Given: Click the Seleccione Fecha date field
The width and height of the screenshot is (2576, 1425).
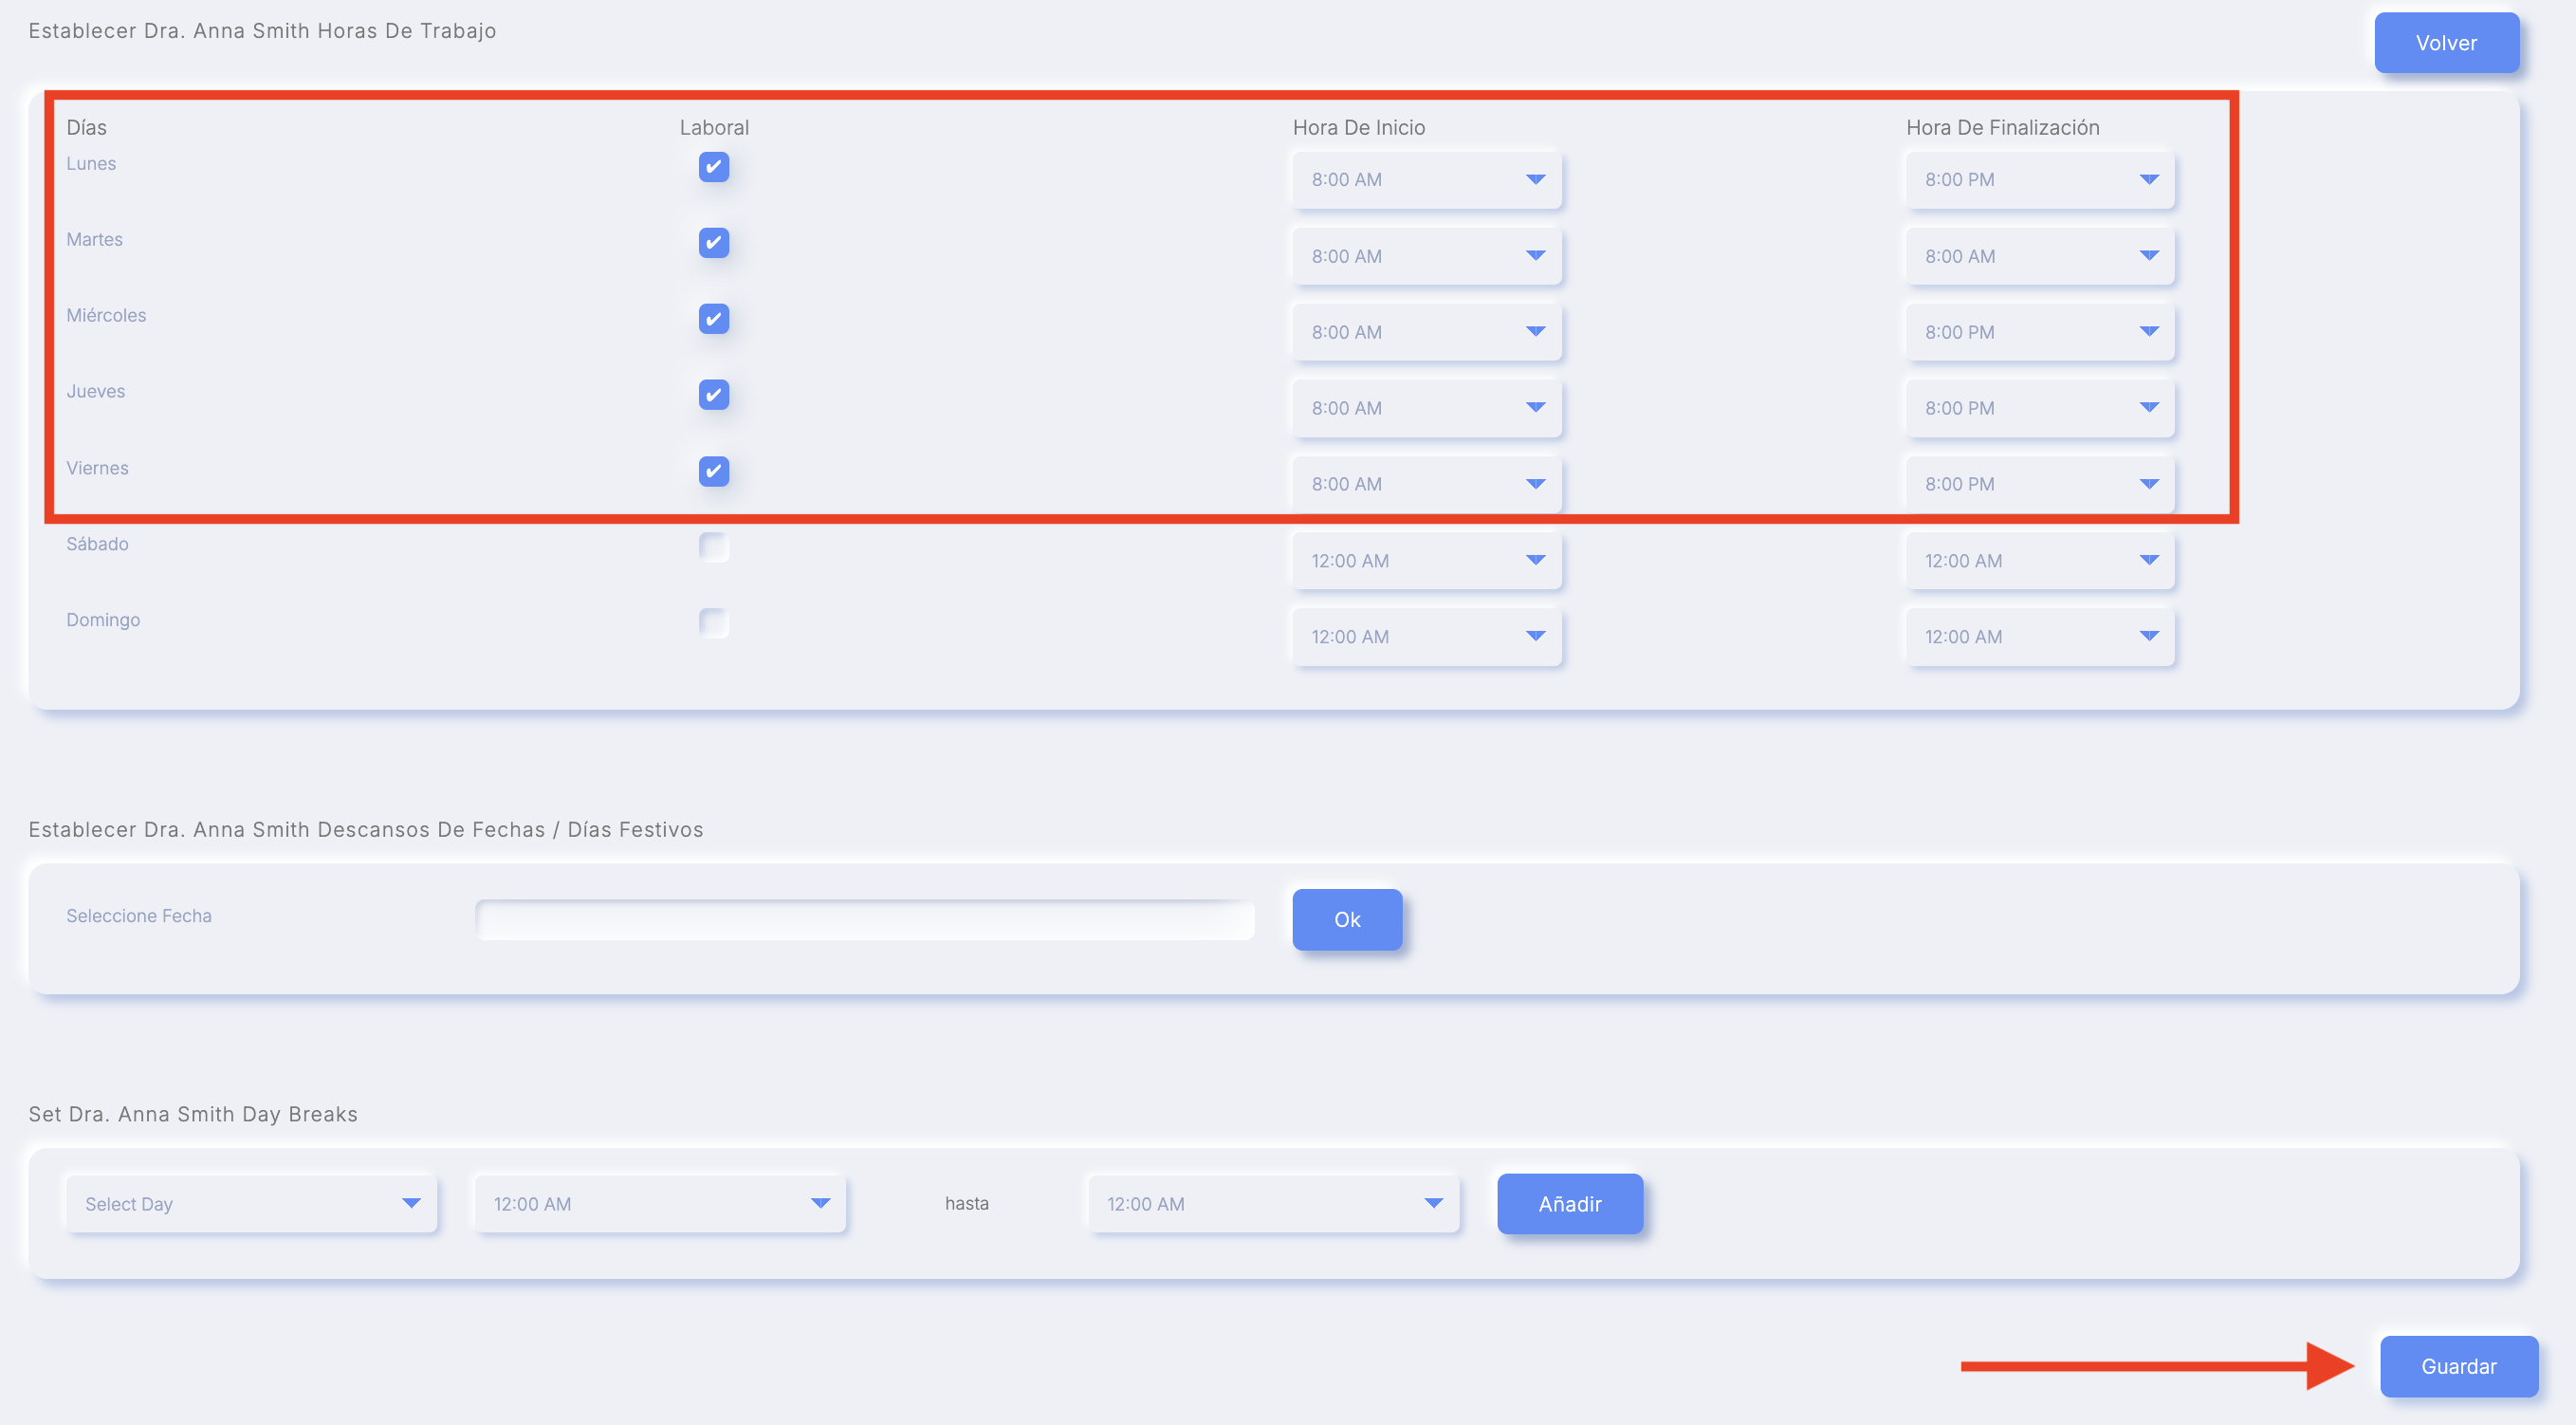Looking at the screenshot, I should tap(865, 920).
